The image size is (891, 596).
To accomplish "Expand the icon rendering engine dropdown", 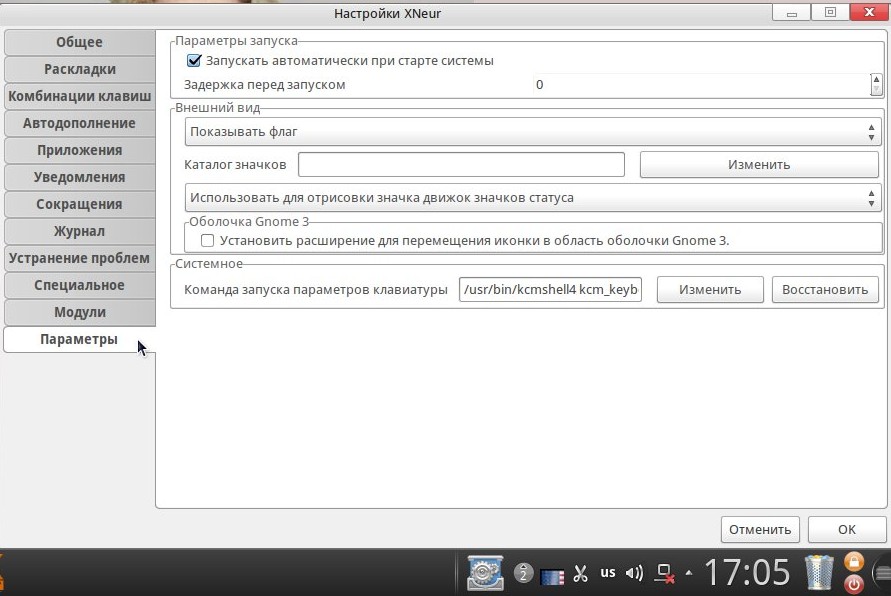I will pos(531,198).
